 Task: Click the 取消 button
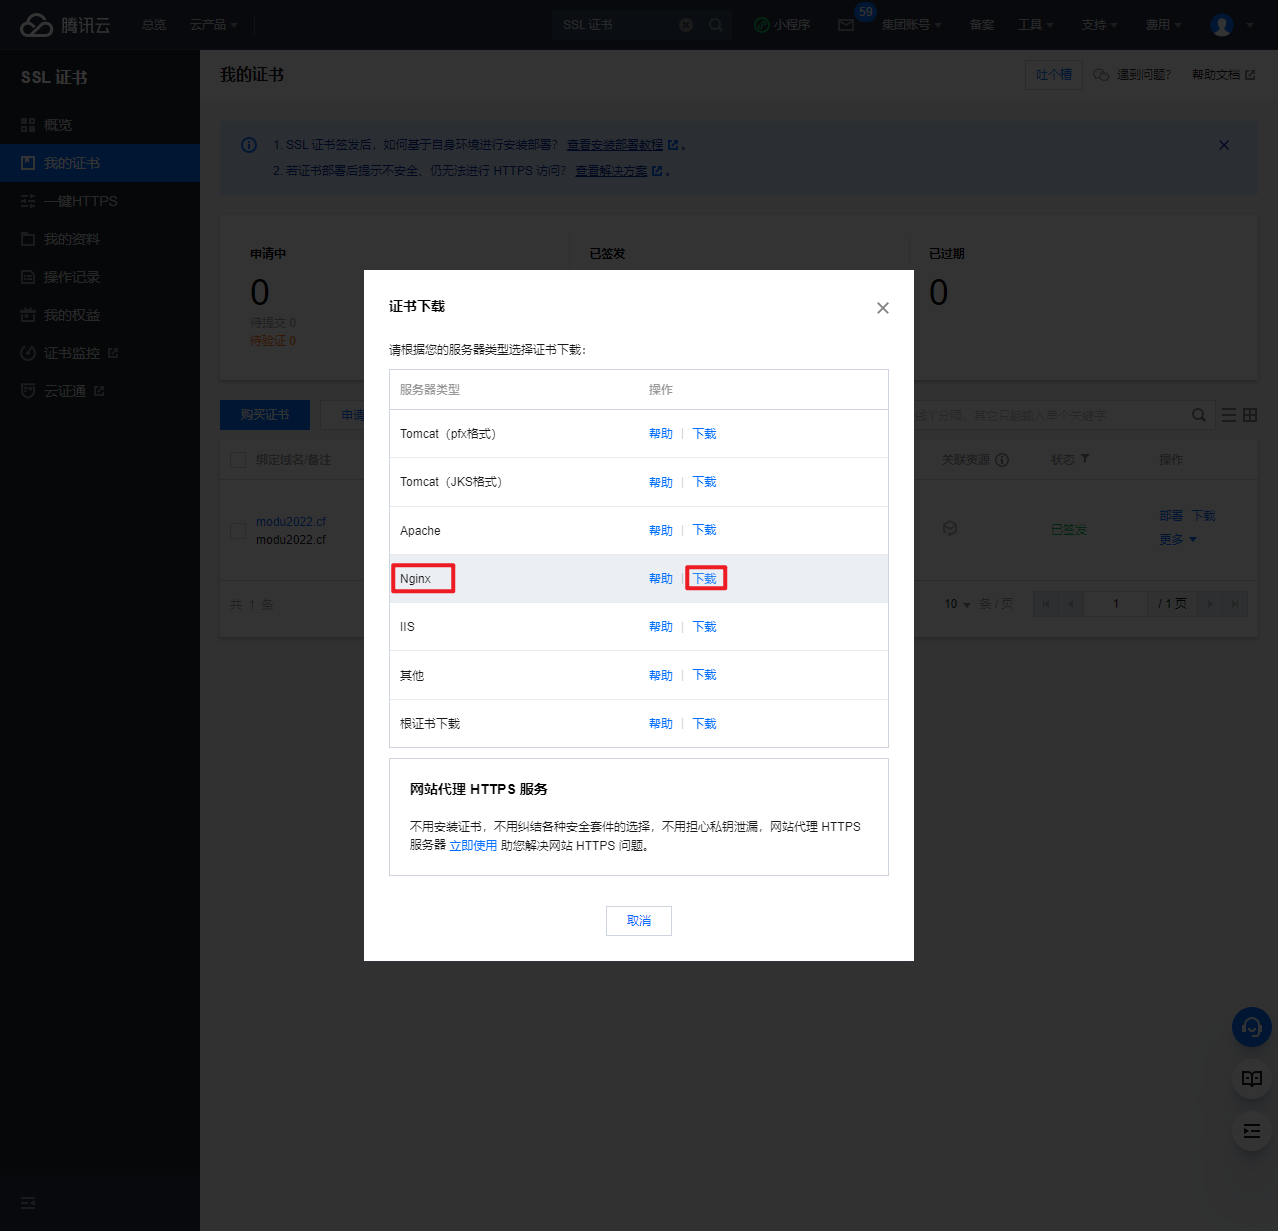pos(639,921)
